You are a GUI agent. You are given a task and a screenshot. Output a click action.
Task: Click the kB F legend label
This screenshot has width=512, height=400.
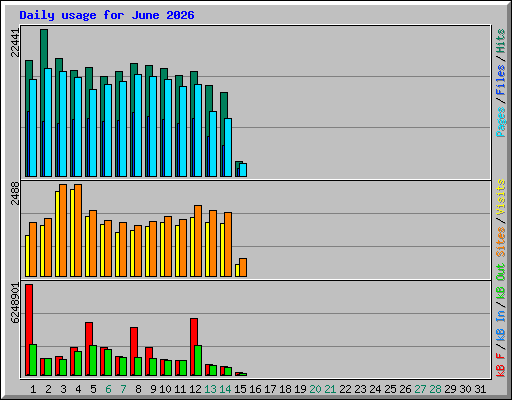point(501,365)
